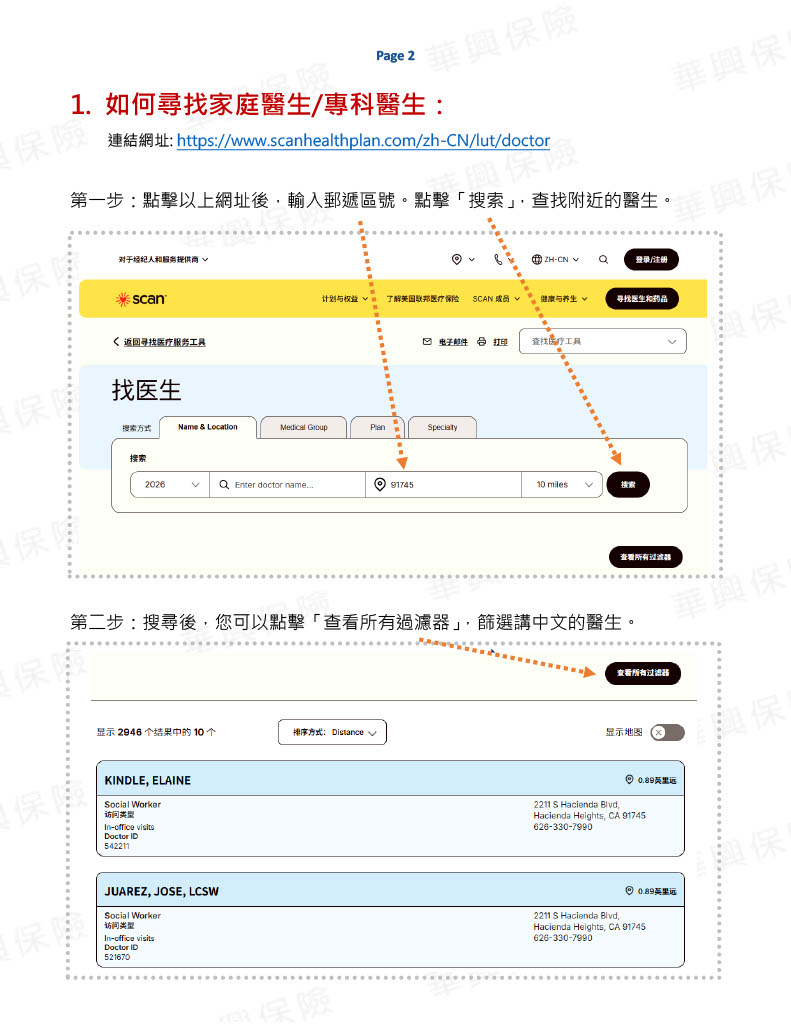The image size is (791, 1024).
Task: Click the SCAN sun logo
Action: tap(122, 299)
